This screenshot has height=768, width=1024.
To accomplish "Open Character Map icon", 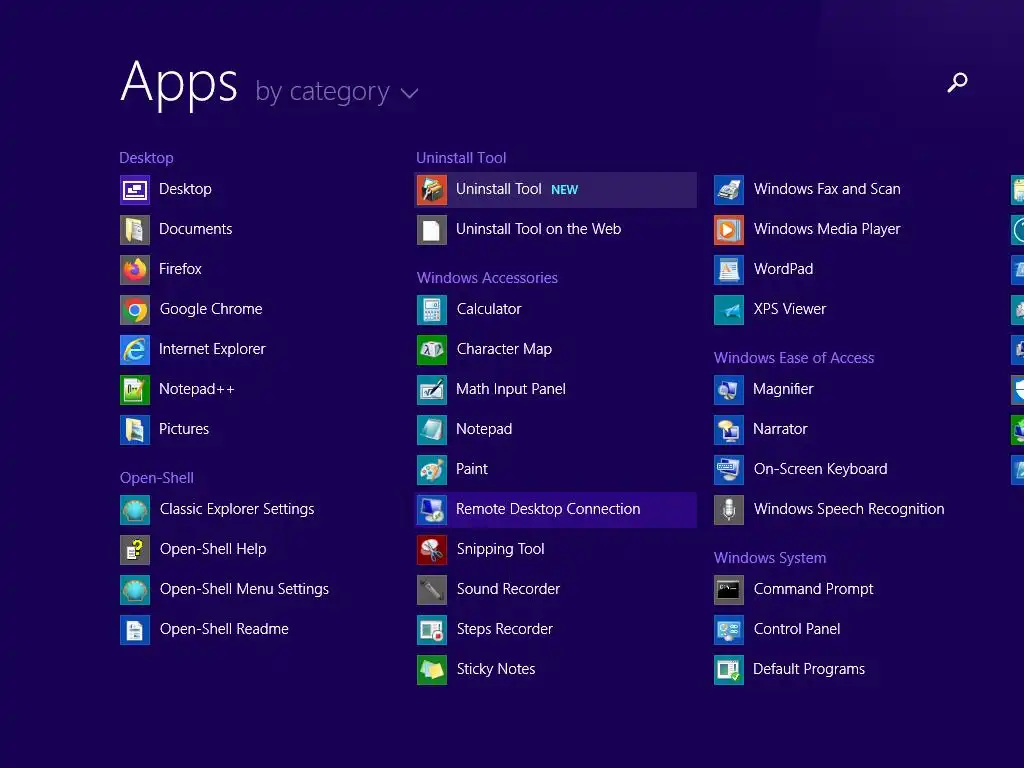I will click(x=432, y=349).
